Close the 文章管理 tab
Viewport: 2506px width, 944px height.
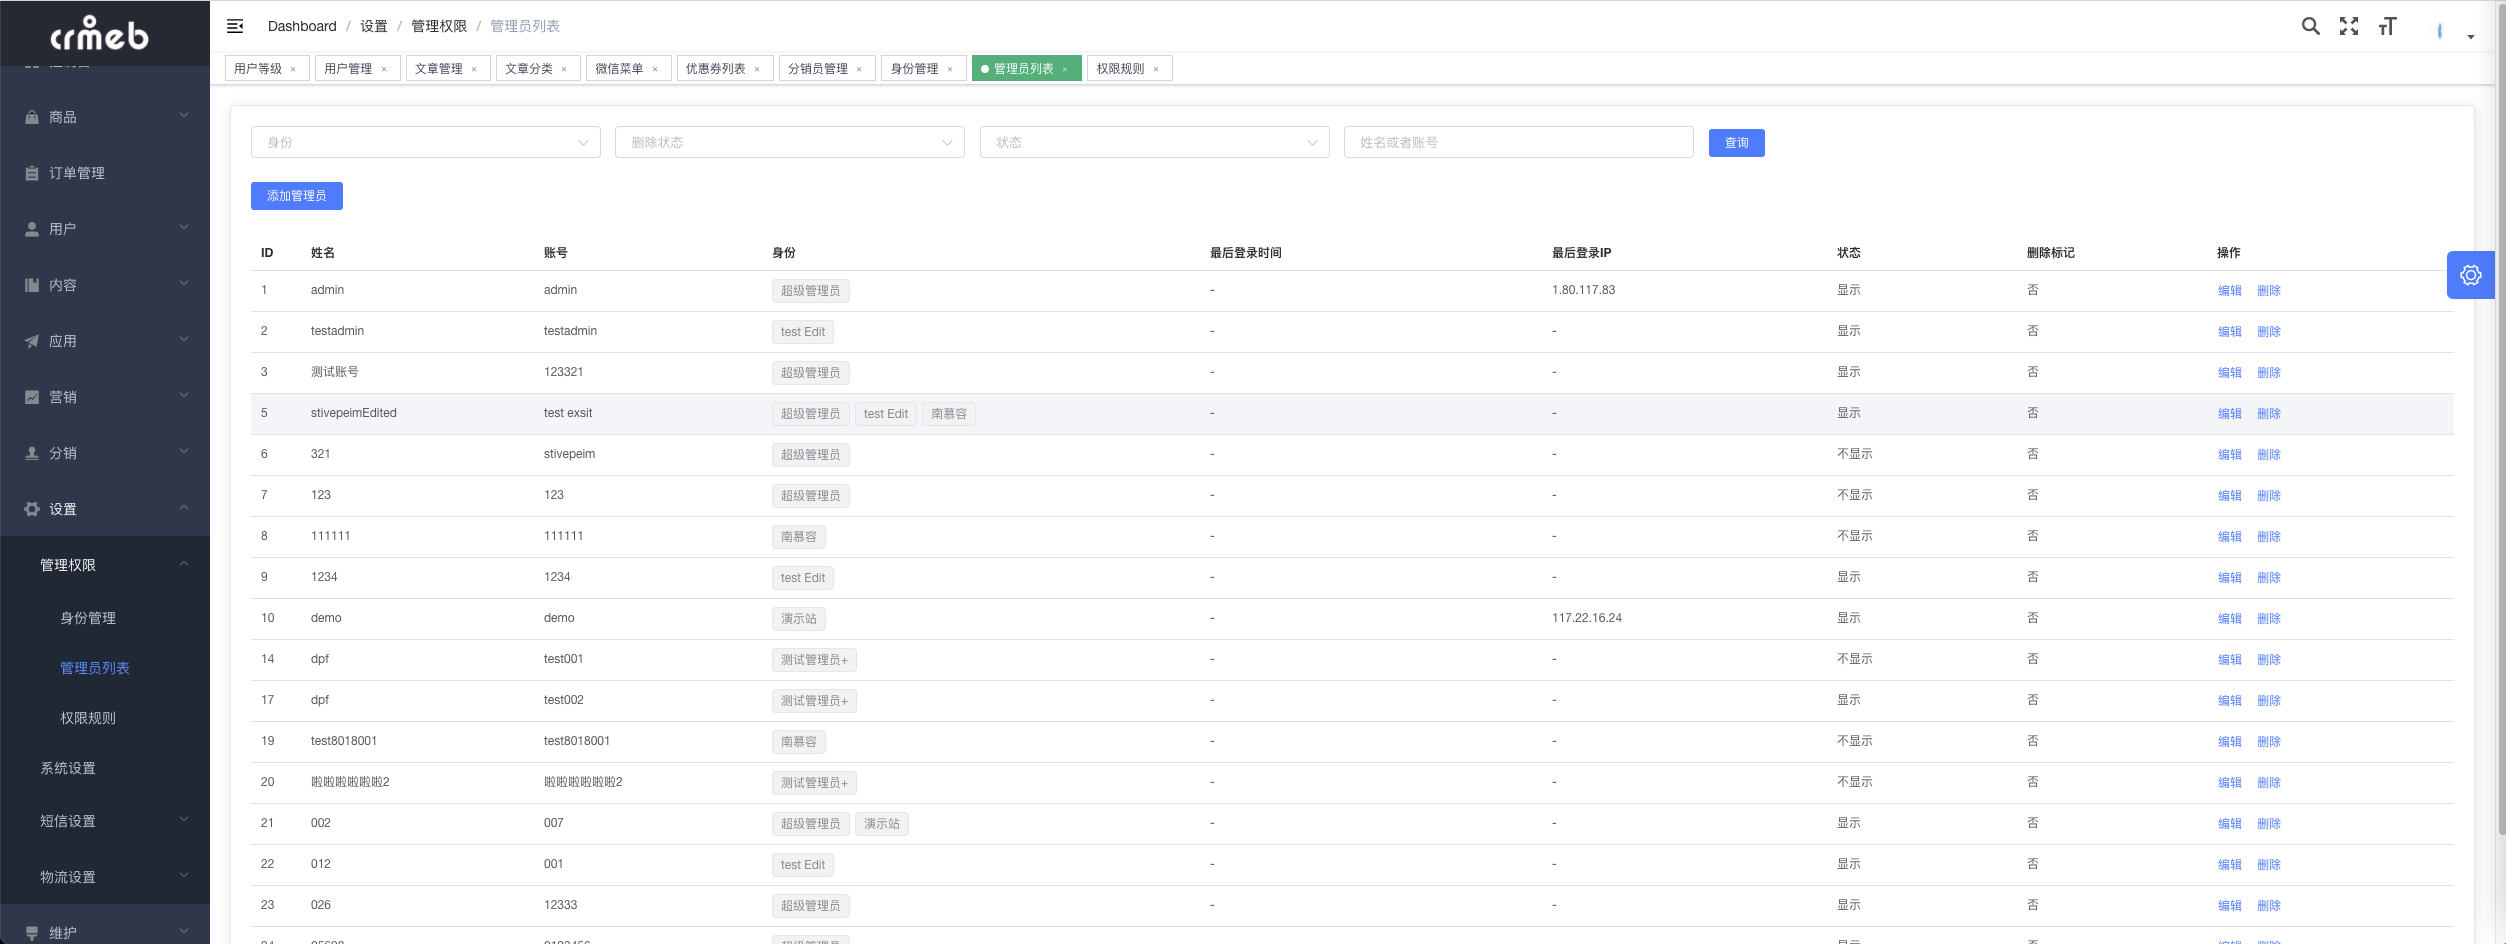474,69
